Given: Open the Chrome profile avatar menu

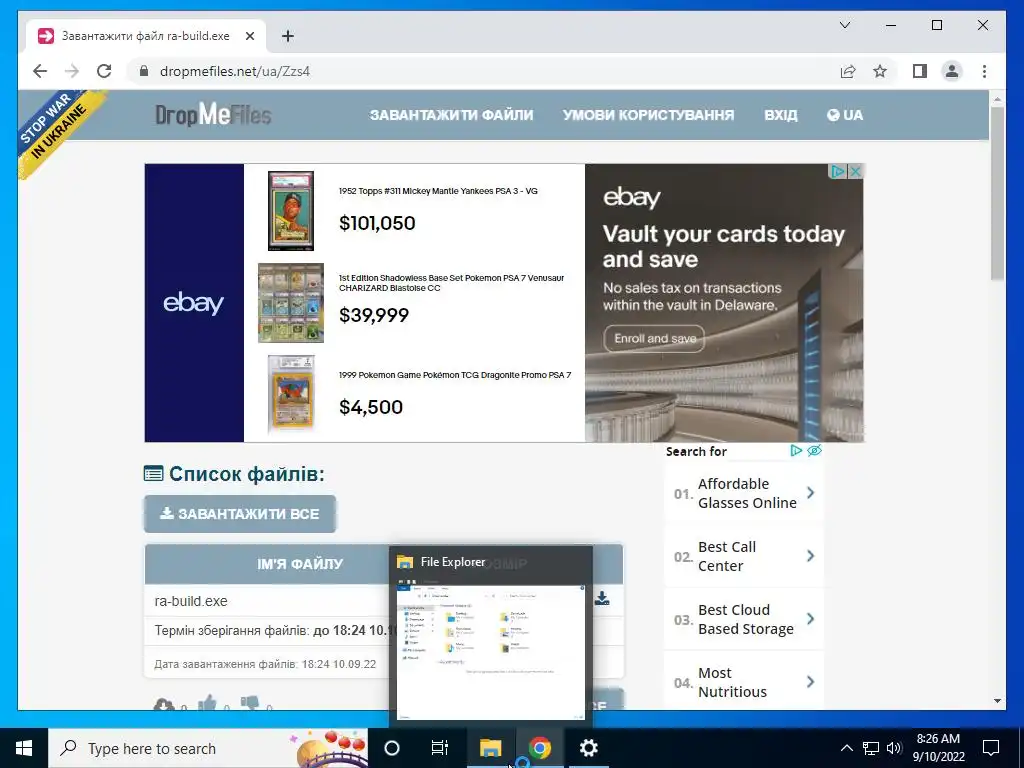Looking at the screenshot, I should [952, 71].
